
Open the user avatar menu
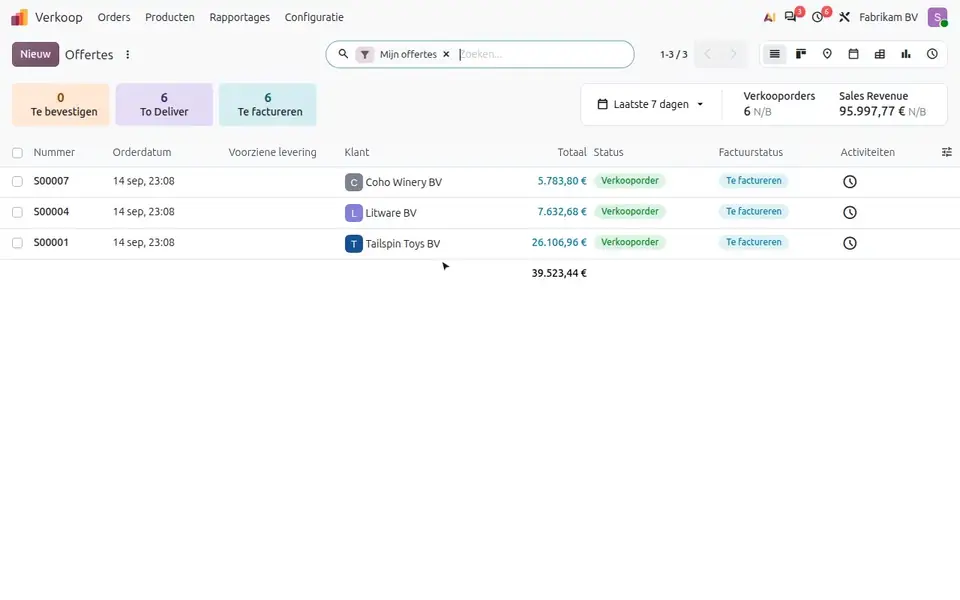tap(937, 17)
